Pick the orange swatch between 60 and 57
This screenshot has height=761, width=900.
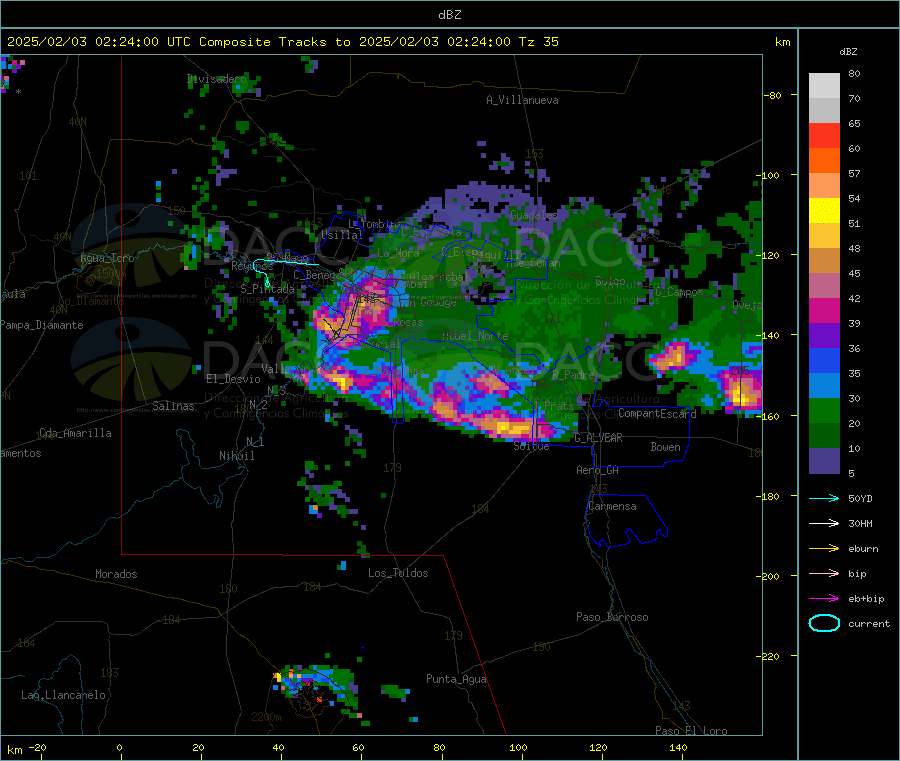(x=824, y=161)
